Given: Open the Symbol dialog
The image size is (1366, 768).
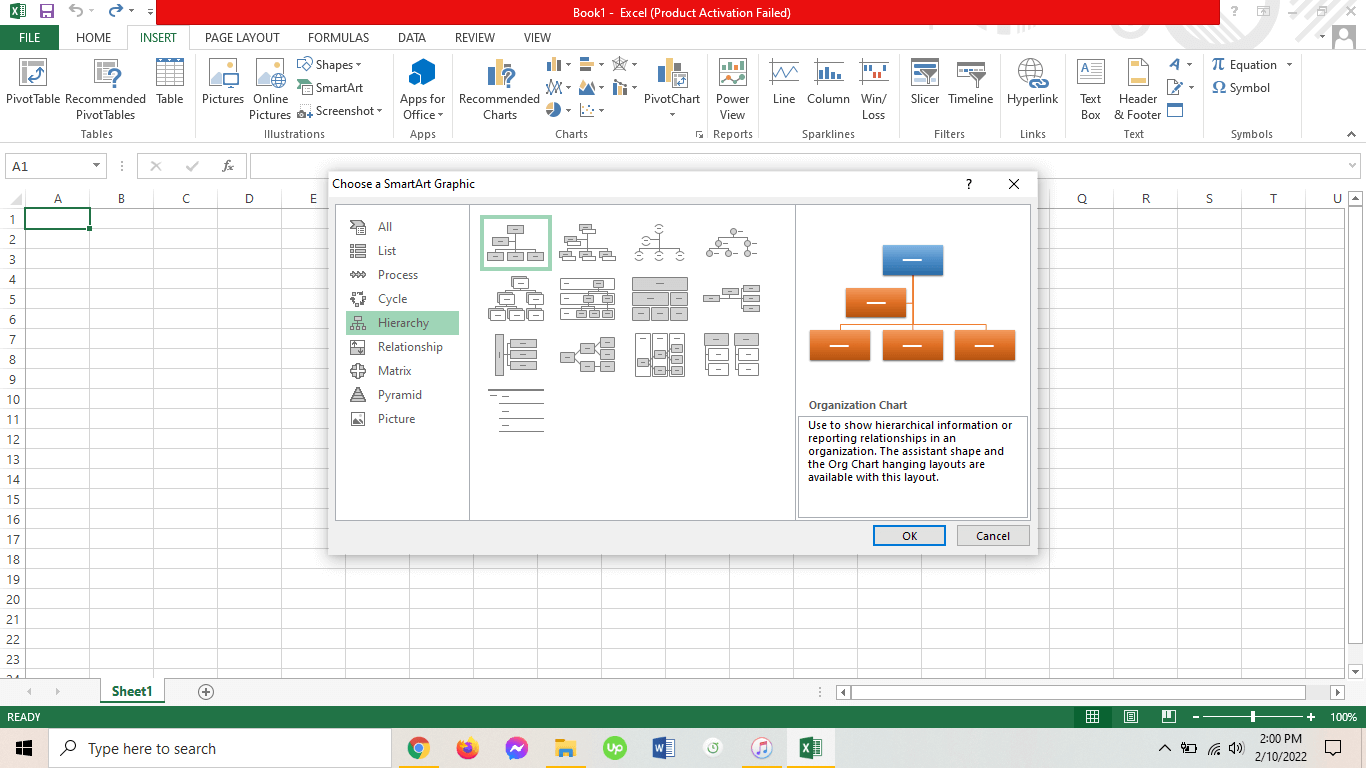Looking at the screenshot, I should pos(1241,88).
